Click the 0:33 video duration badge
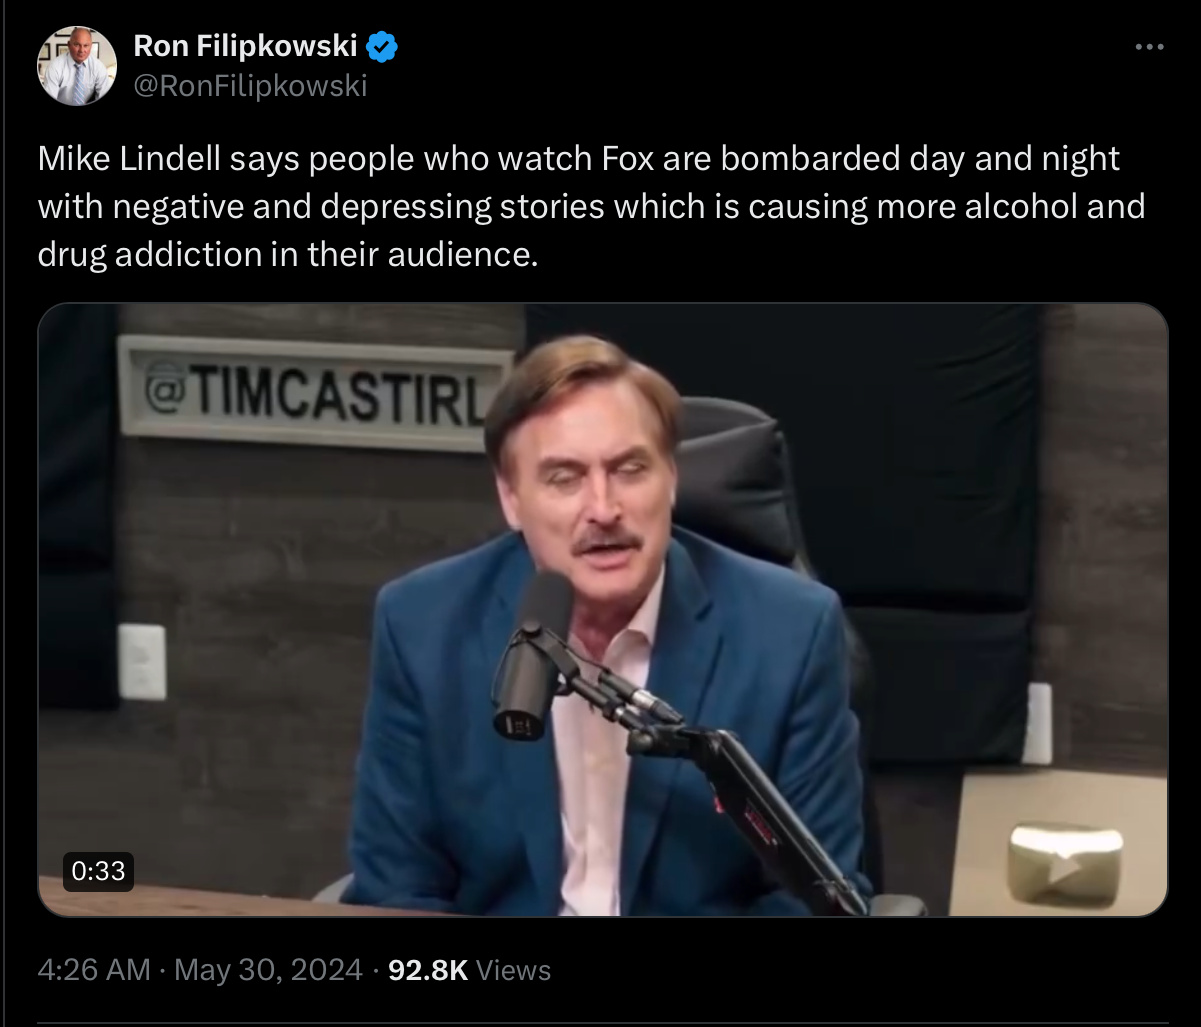 point(99,870)
